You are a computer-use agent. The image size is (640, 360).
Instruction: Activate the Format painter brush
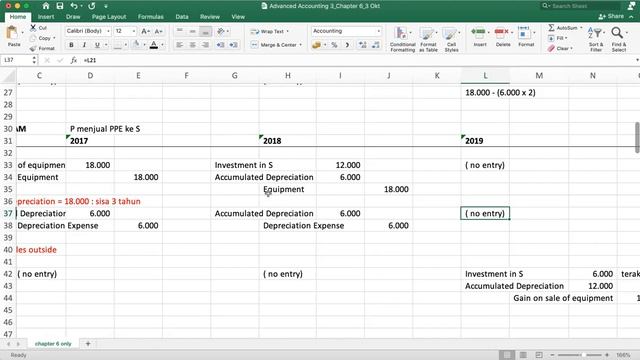(42, 48)
